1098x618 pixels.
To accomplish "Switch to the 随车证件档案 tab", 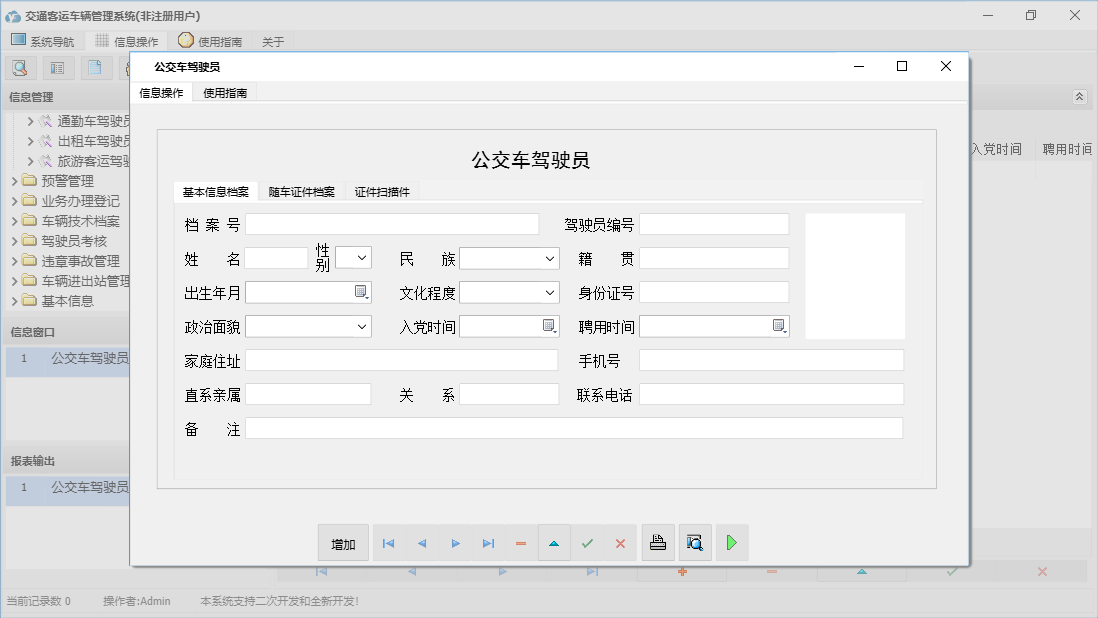I will click(x=303, y=191).
